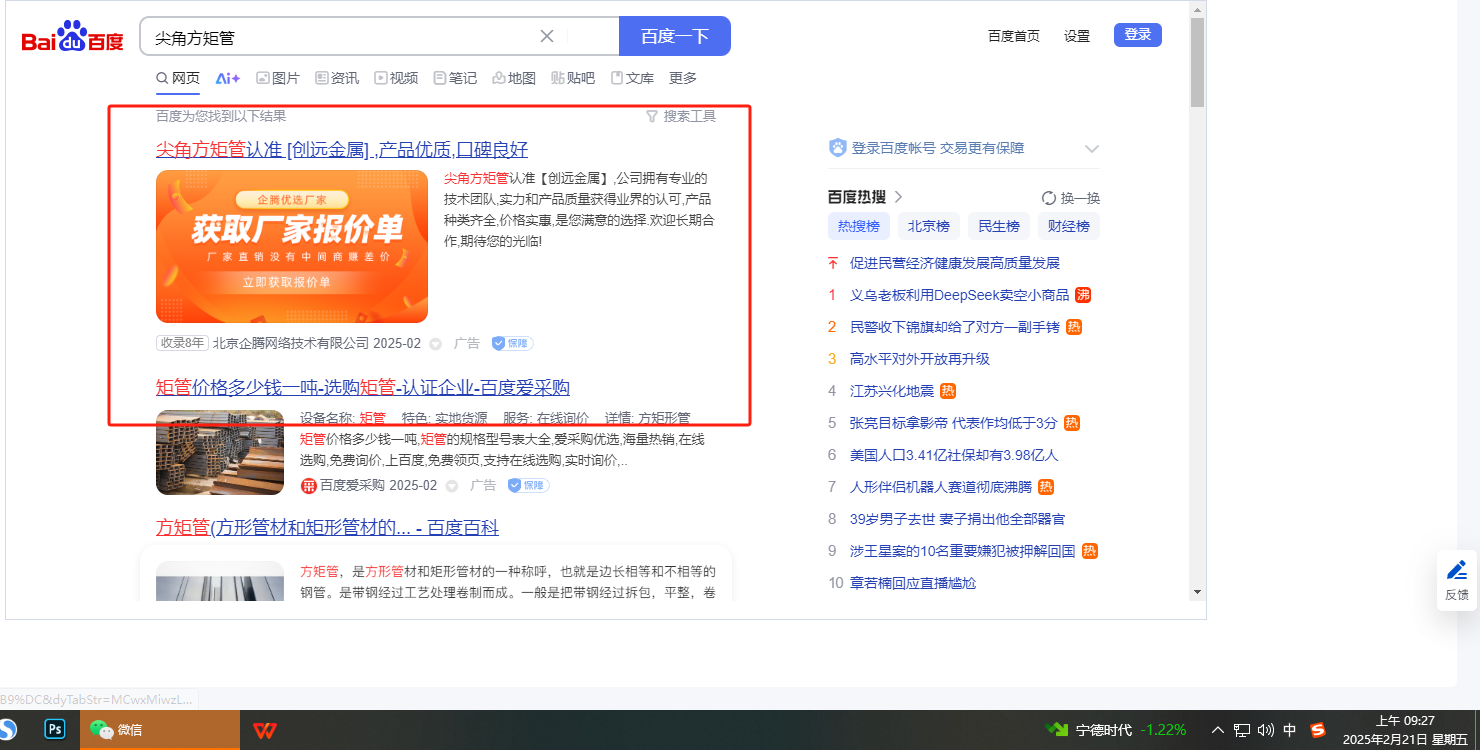
Task: Click the Sogou input method tray icon
Action: pyautogui.click(x=1318, y=730)
